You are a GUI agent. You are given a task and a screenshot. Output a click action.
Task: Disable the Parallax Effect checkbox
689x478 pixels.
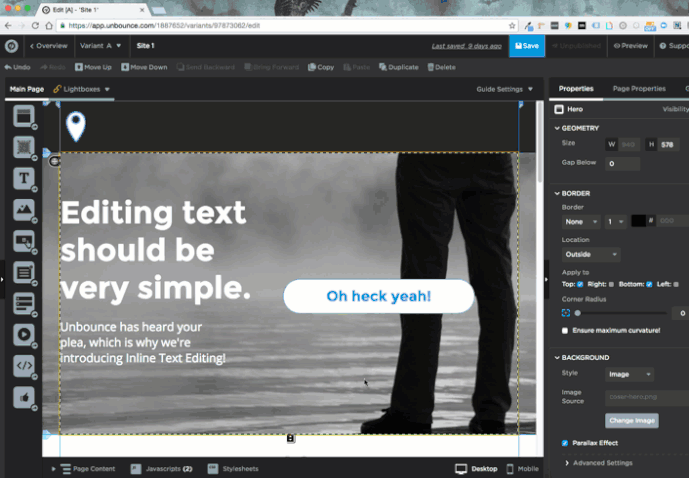tap(565, 443)
